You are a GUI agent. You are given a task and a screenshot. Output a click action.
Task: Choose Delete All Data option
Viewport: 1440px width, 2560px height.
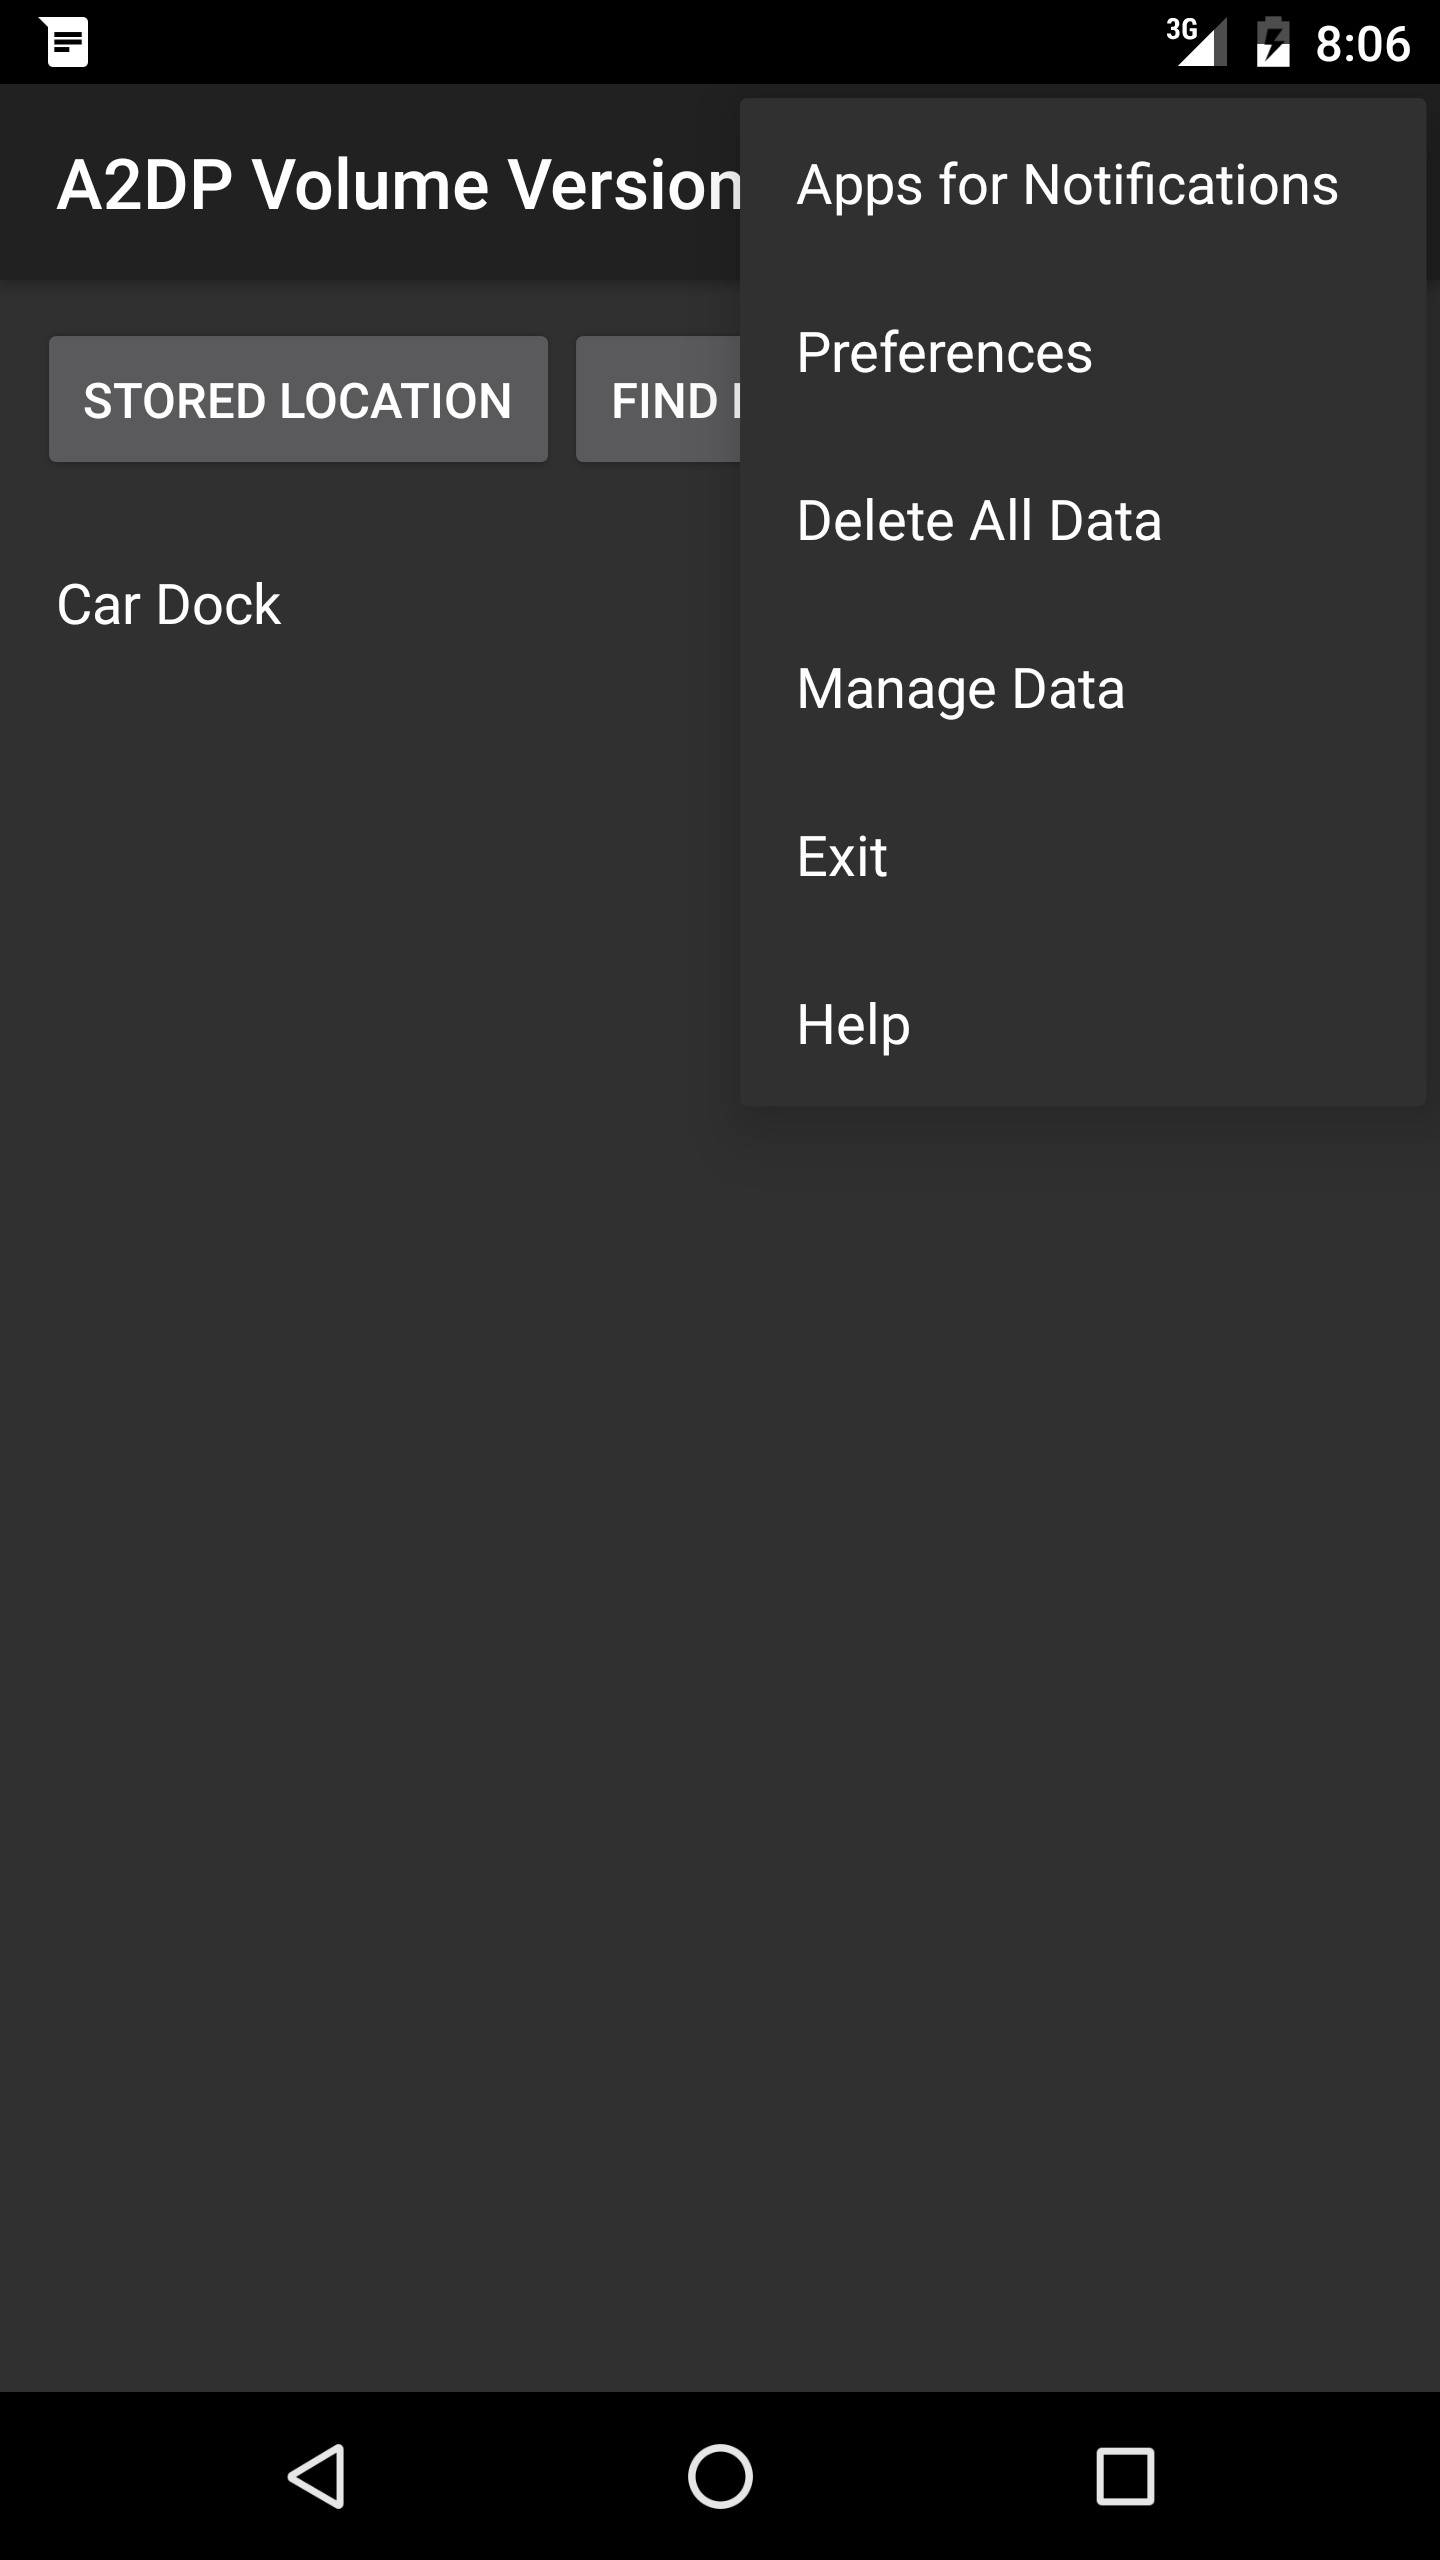[979, 522]
